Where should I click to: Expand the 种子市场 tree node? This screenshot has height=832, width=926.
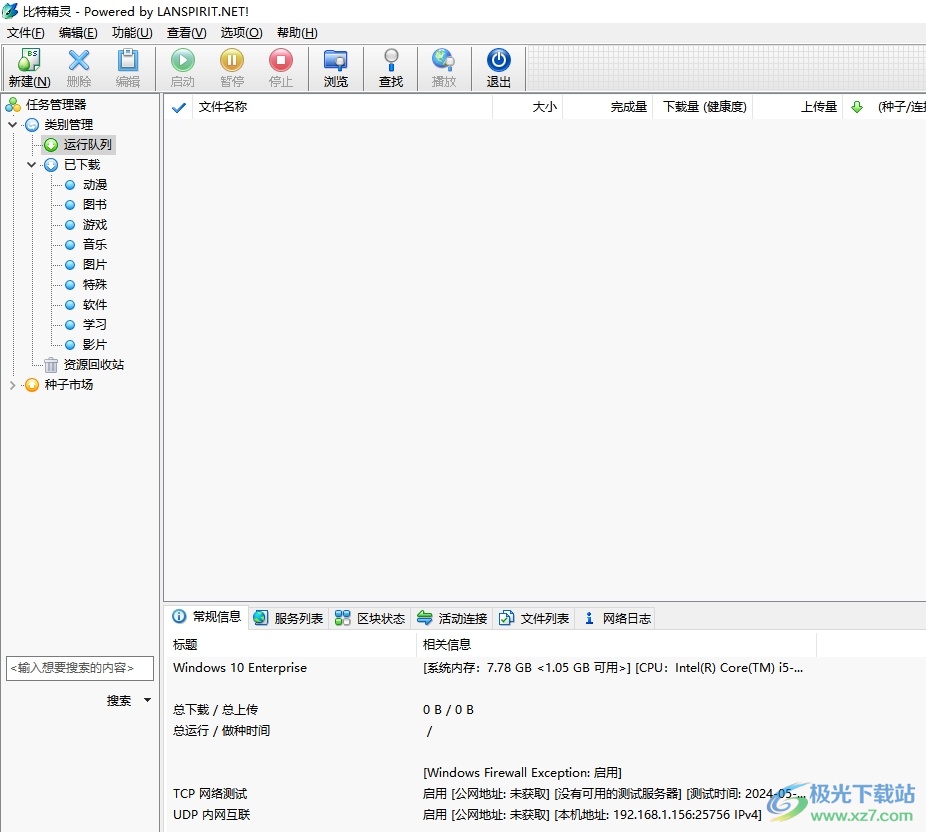point(13,385)
